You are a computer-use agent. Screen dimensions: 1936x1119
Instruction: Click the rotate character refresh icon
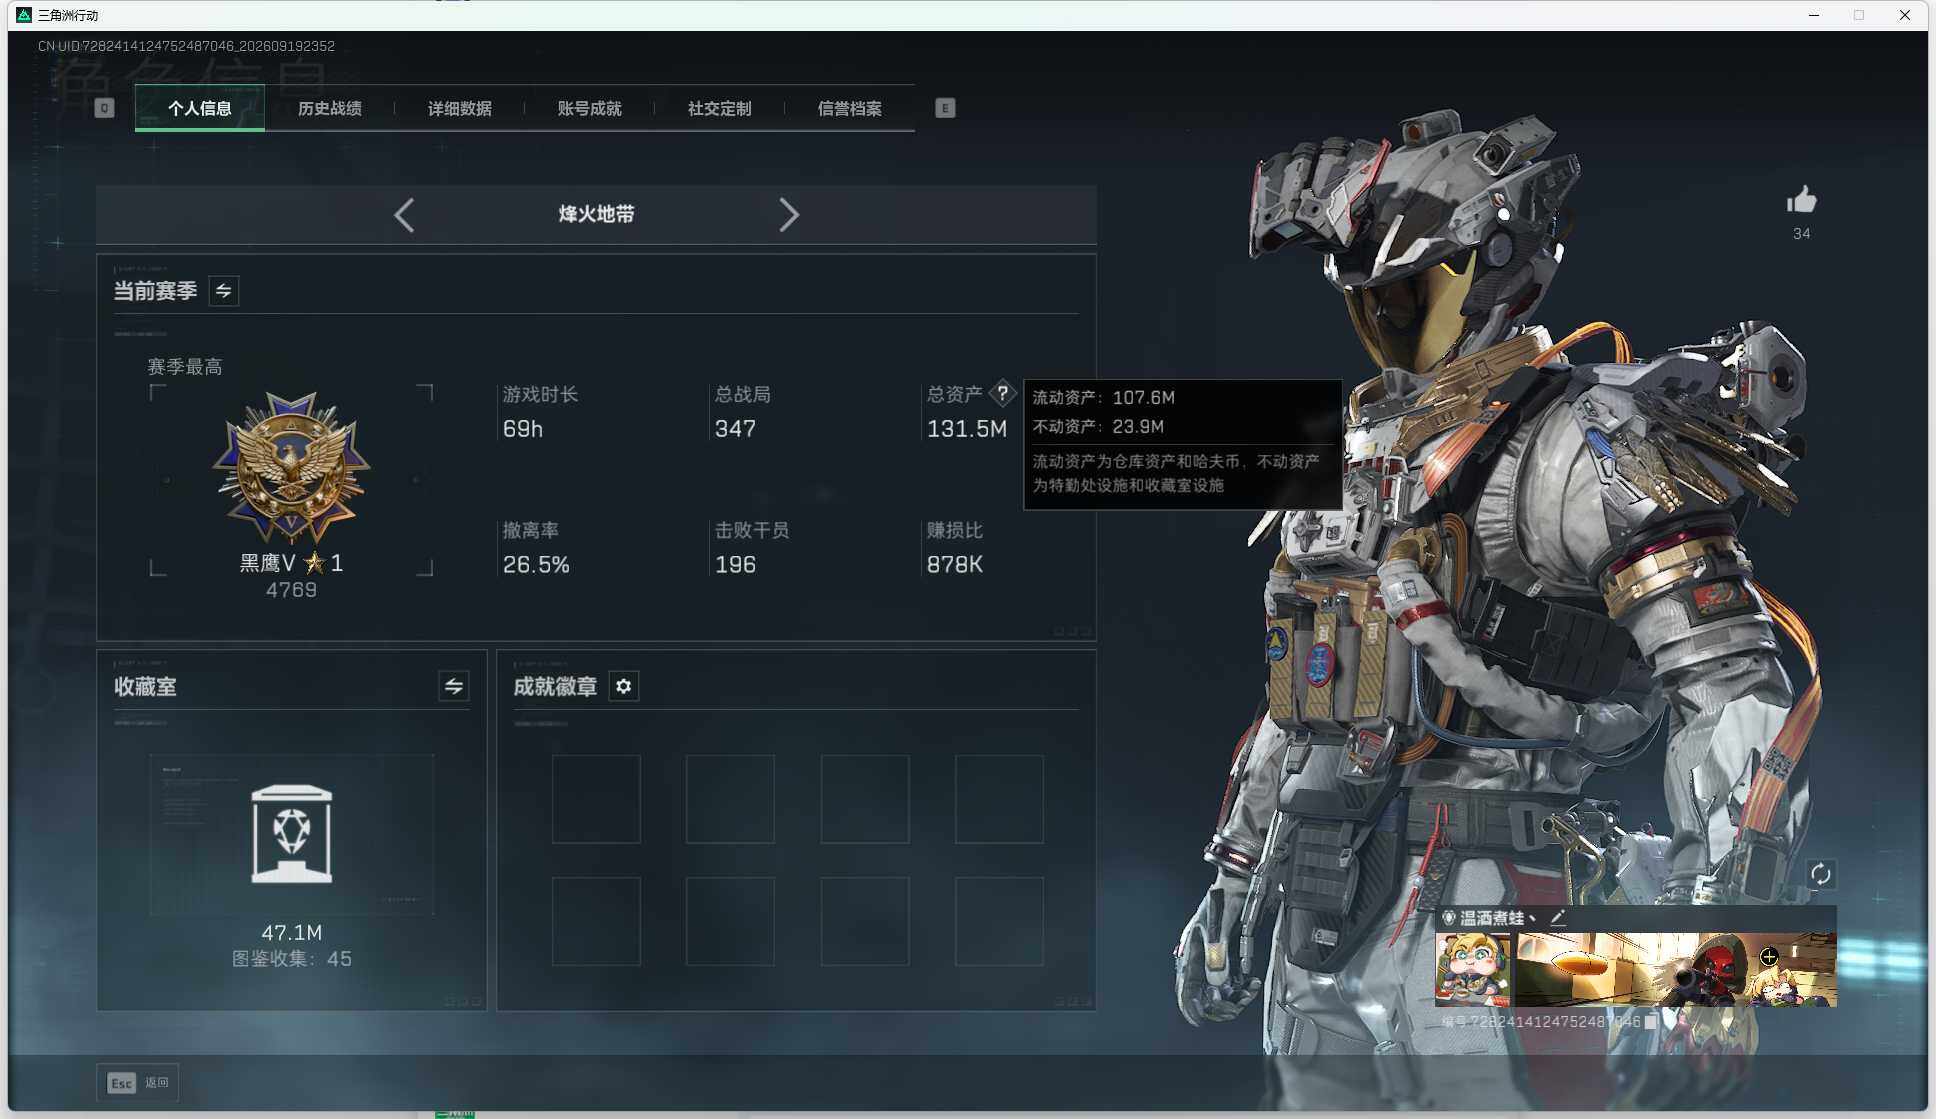pyautogui.click(x=1821, y=874)
